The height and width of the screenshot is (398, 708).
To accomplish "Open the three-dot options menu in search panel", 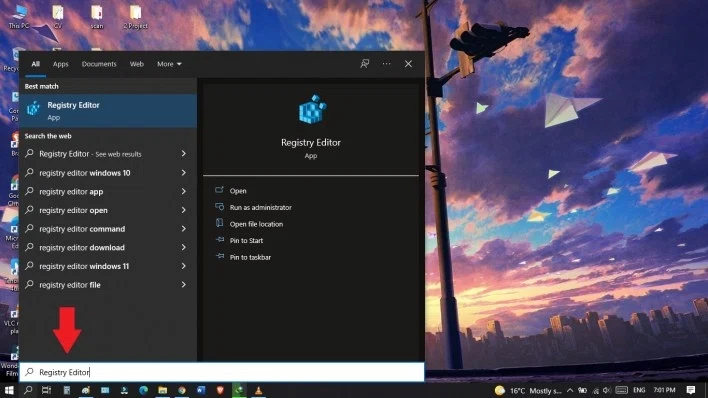I will pos(387,64).
